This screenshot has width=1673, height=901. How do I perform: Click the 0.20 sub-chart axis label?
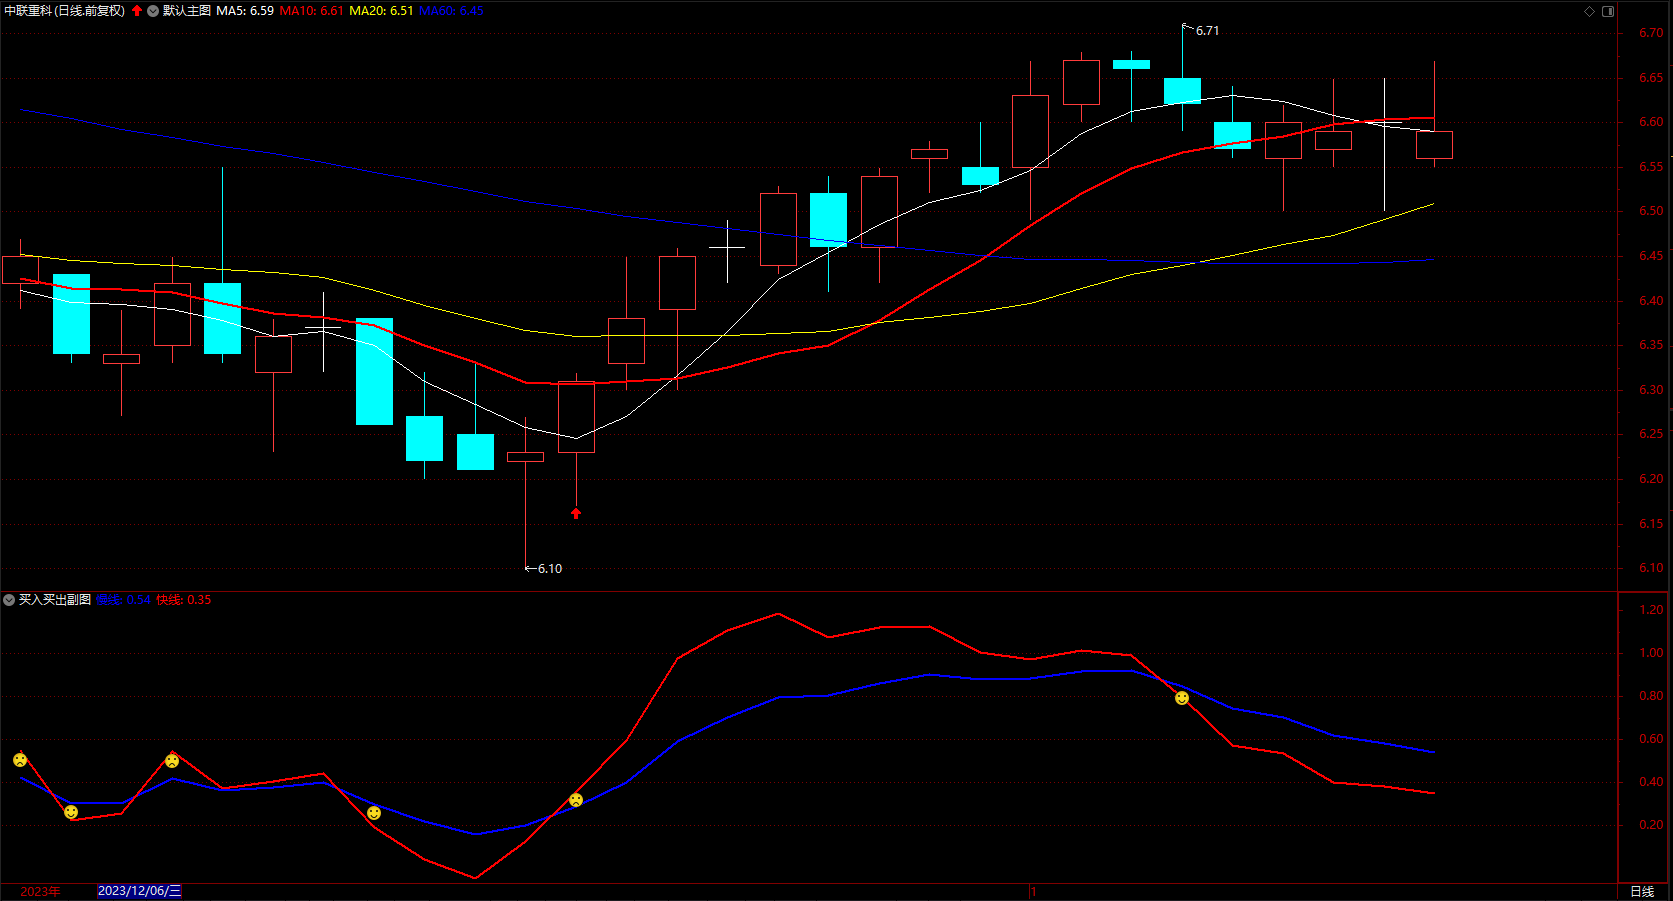[x=1651, y=825]
